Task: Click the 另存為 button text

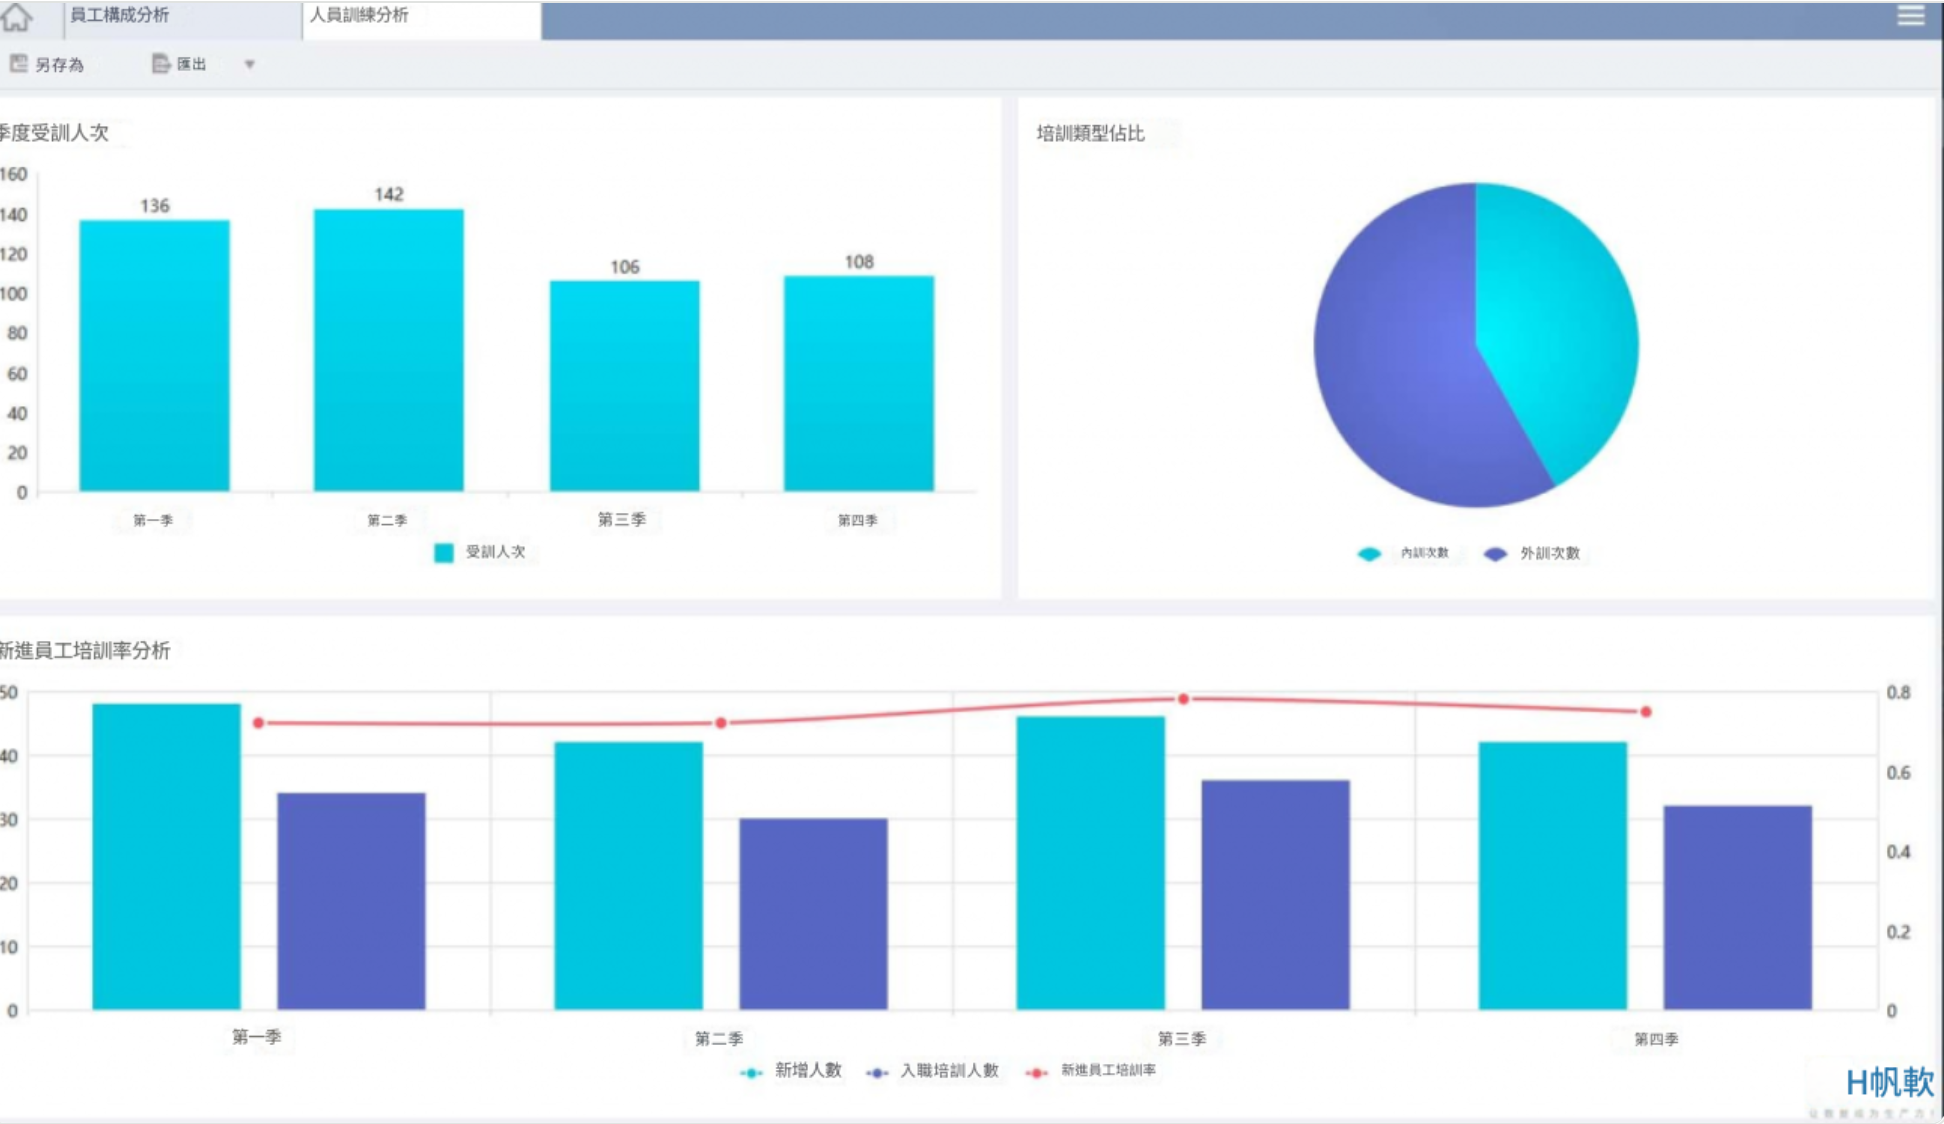Action: [x=60, y=65]
